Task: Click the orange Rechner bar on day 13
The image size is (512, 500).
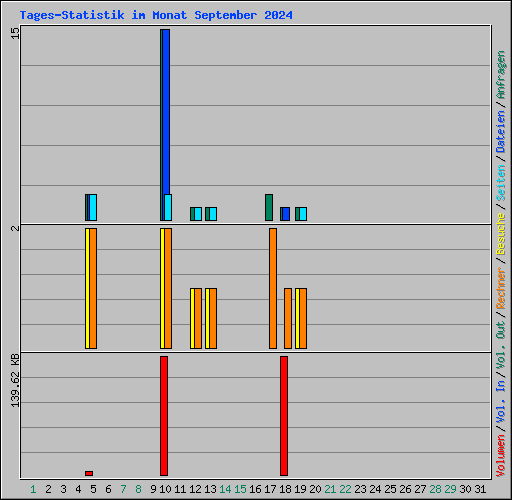Action: coord(213,318)
